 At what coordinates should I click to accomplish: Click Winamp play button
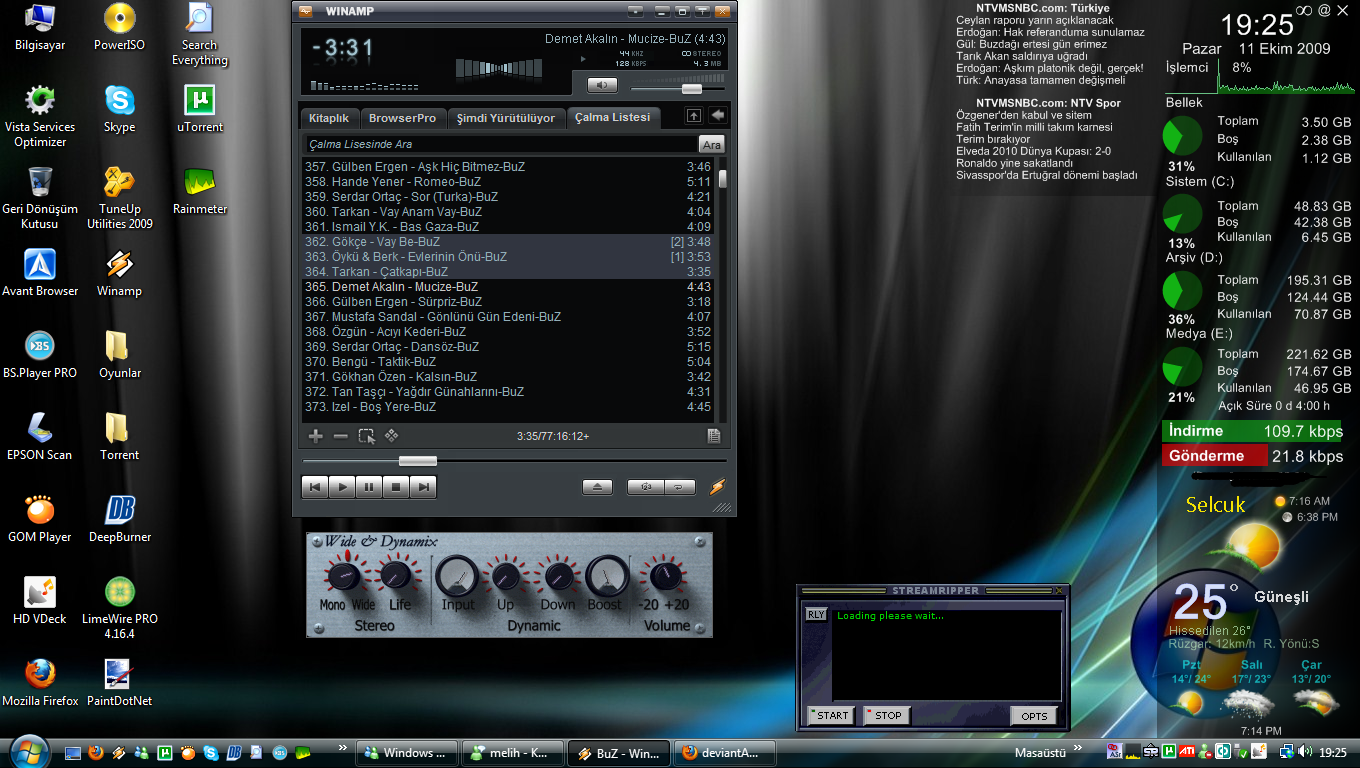[342, 487]
